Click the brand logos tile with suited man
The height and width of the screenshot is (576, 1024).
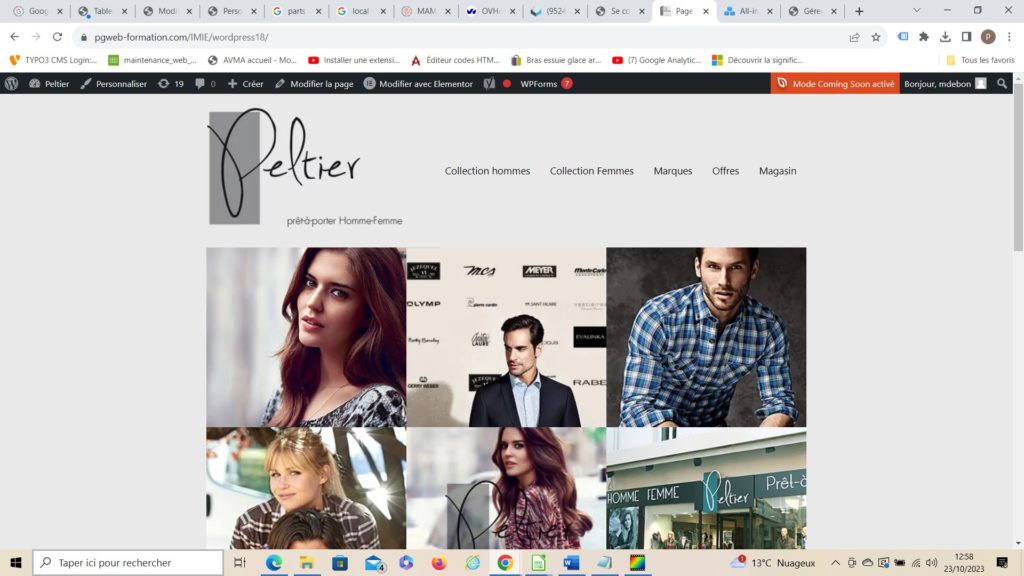tap(506, 337)
